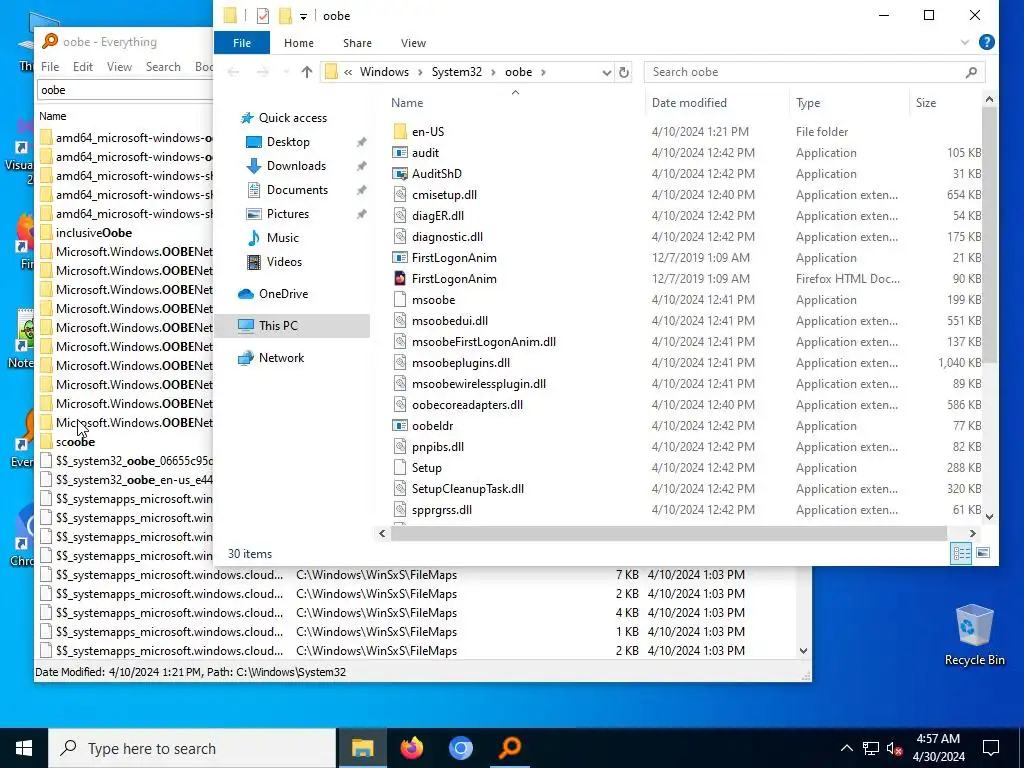
Task: Select the diagER.dll file
Action: pos(438,216)
